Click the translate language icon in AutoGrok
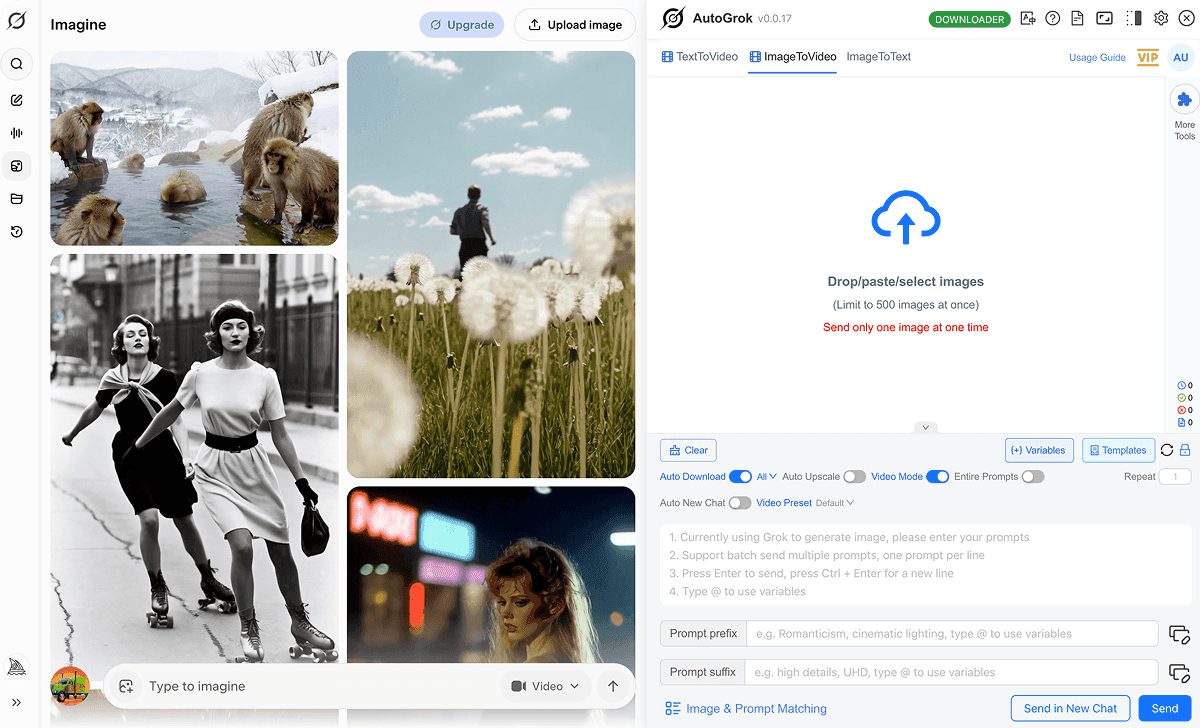The height and width of the screenshot is (728, 1200). coord(1028,18)
